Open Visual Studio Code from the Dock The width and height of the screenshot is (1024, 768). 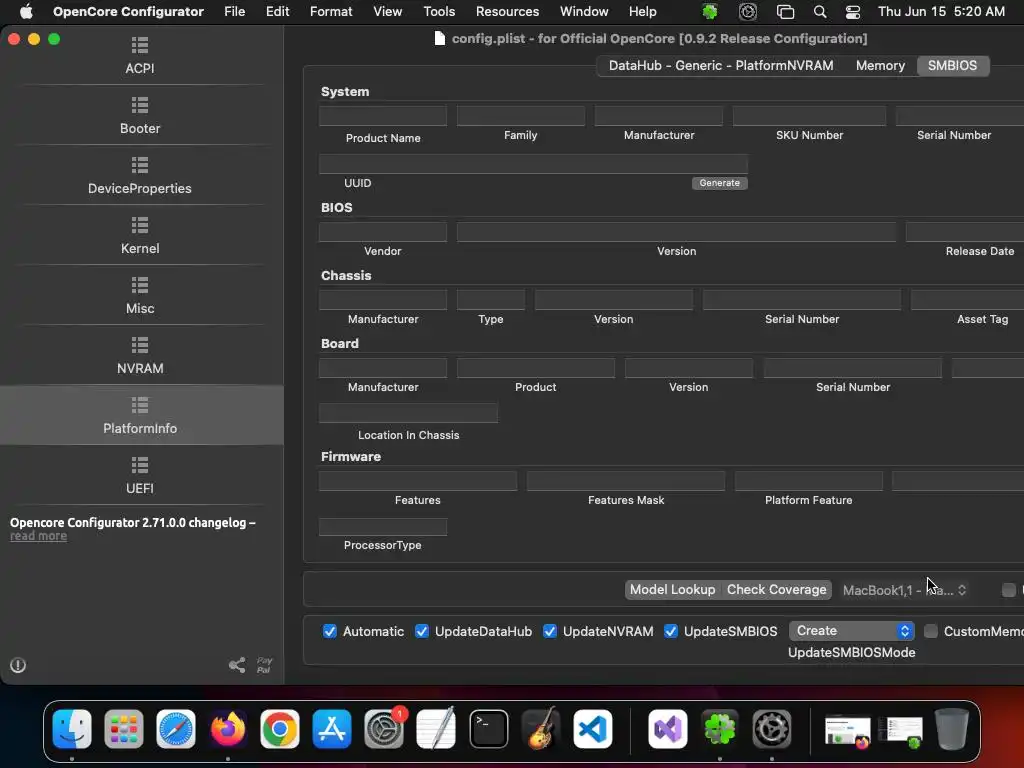pyautogui.click(x=593, y=728)
